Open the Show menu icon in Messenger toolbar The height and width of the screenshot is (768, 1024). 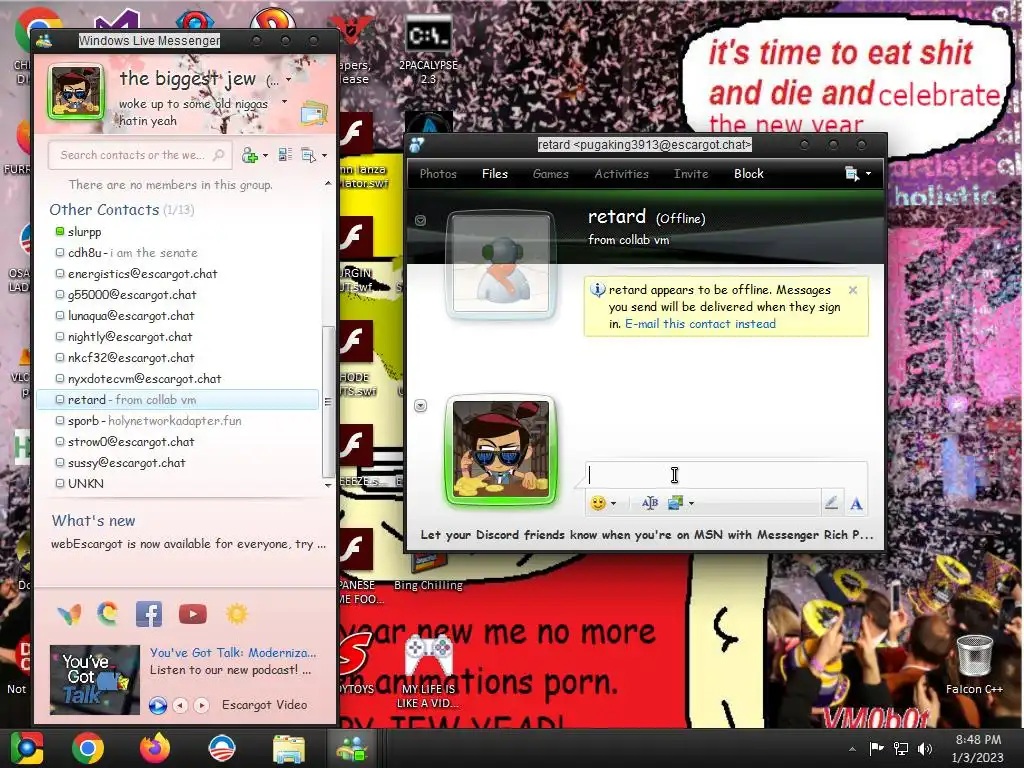click(x=308, y=155)
